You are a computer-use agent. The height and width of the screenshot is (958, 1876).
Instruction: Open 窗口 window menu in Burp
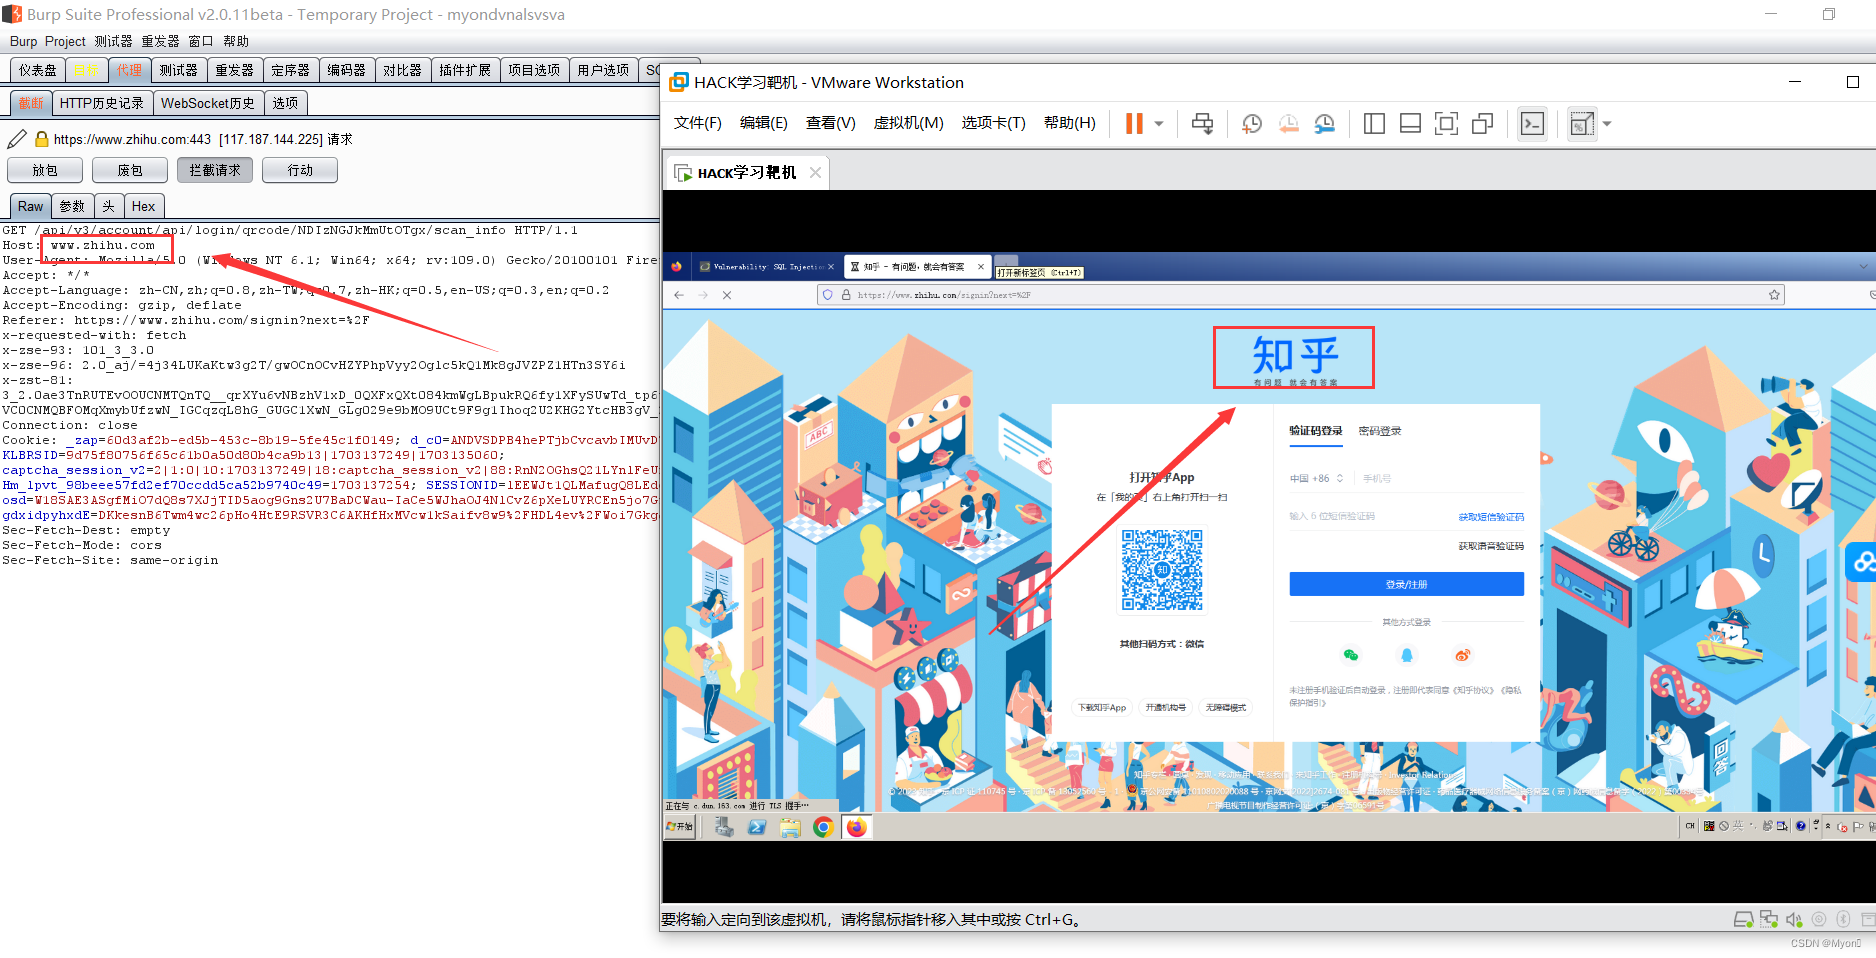(x=201, y=41)
